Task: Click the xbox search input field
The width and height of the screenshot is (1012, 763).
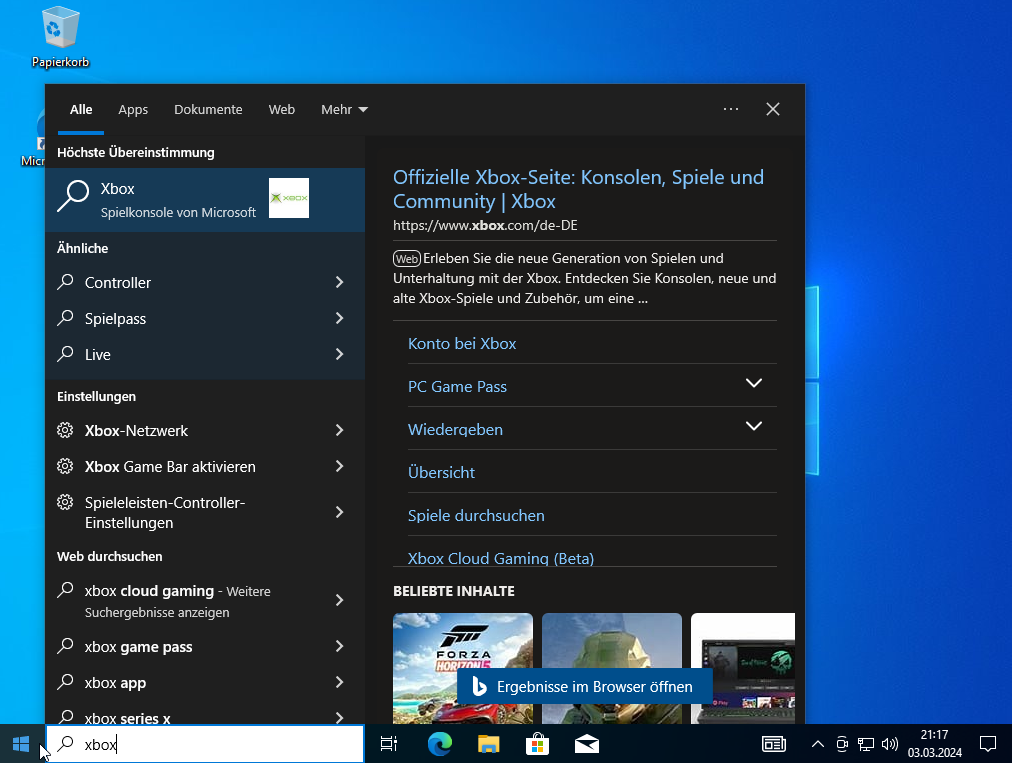Action: tap(205, 744)
